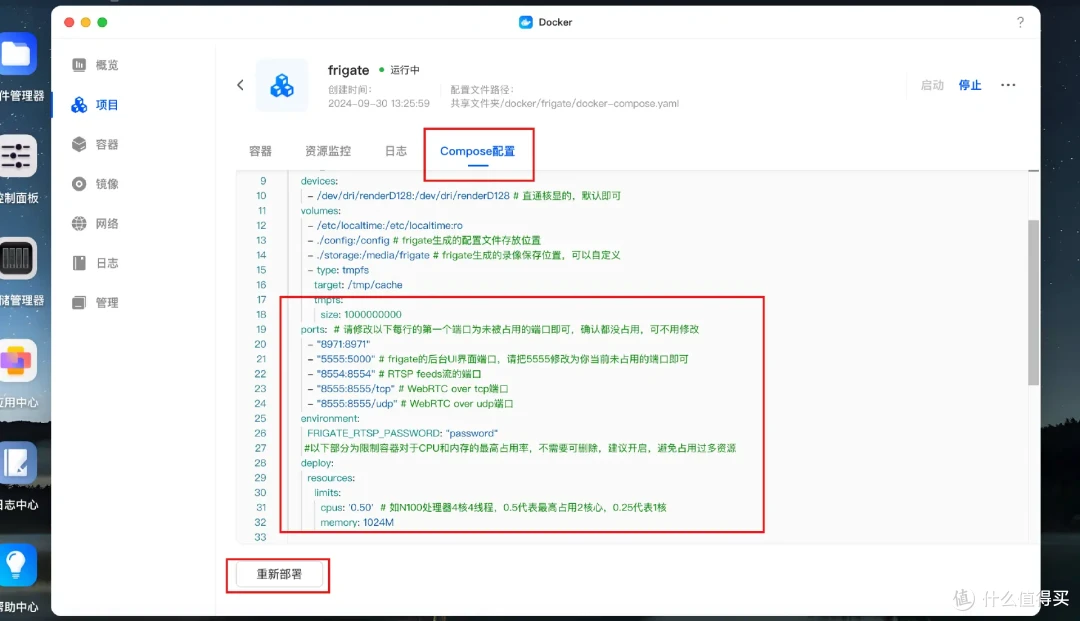Click the help question mark icon
The height and width of the screenshot is (621, 1080).
click(x=1020, y=22)
